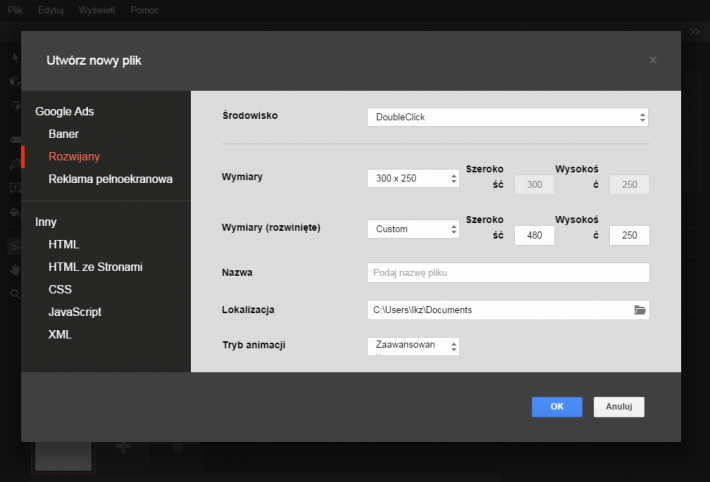Image resolution: width=710 pixels, height=482 pixels.
Task: Click the expanded width field showing 480
Action: pyautogui.click(x=534, y=236)
